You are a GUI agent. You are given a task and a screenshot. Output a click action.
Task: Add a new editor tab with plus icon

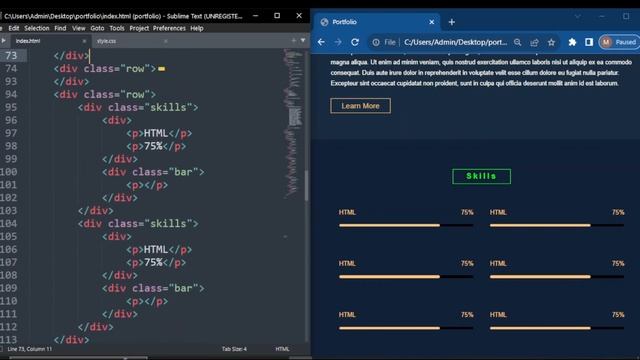(293, 40)
